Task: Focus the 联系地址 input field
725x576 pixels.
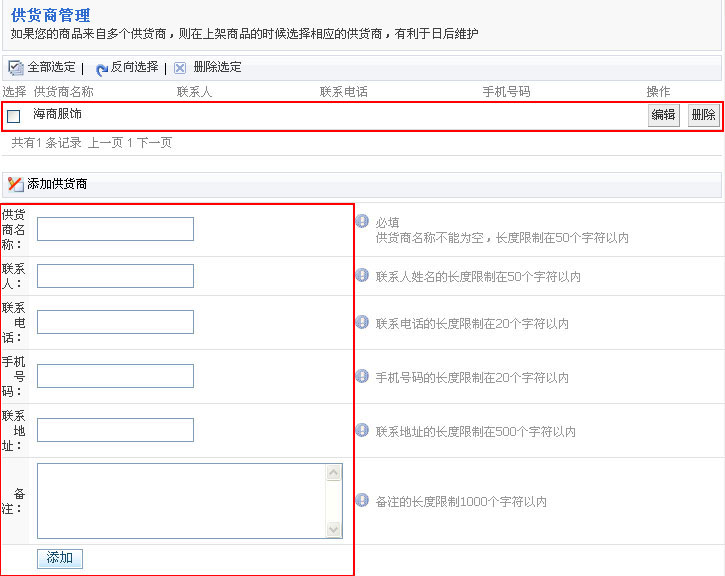Action: (115, 430)
